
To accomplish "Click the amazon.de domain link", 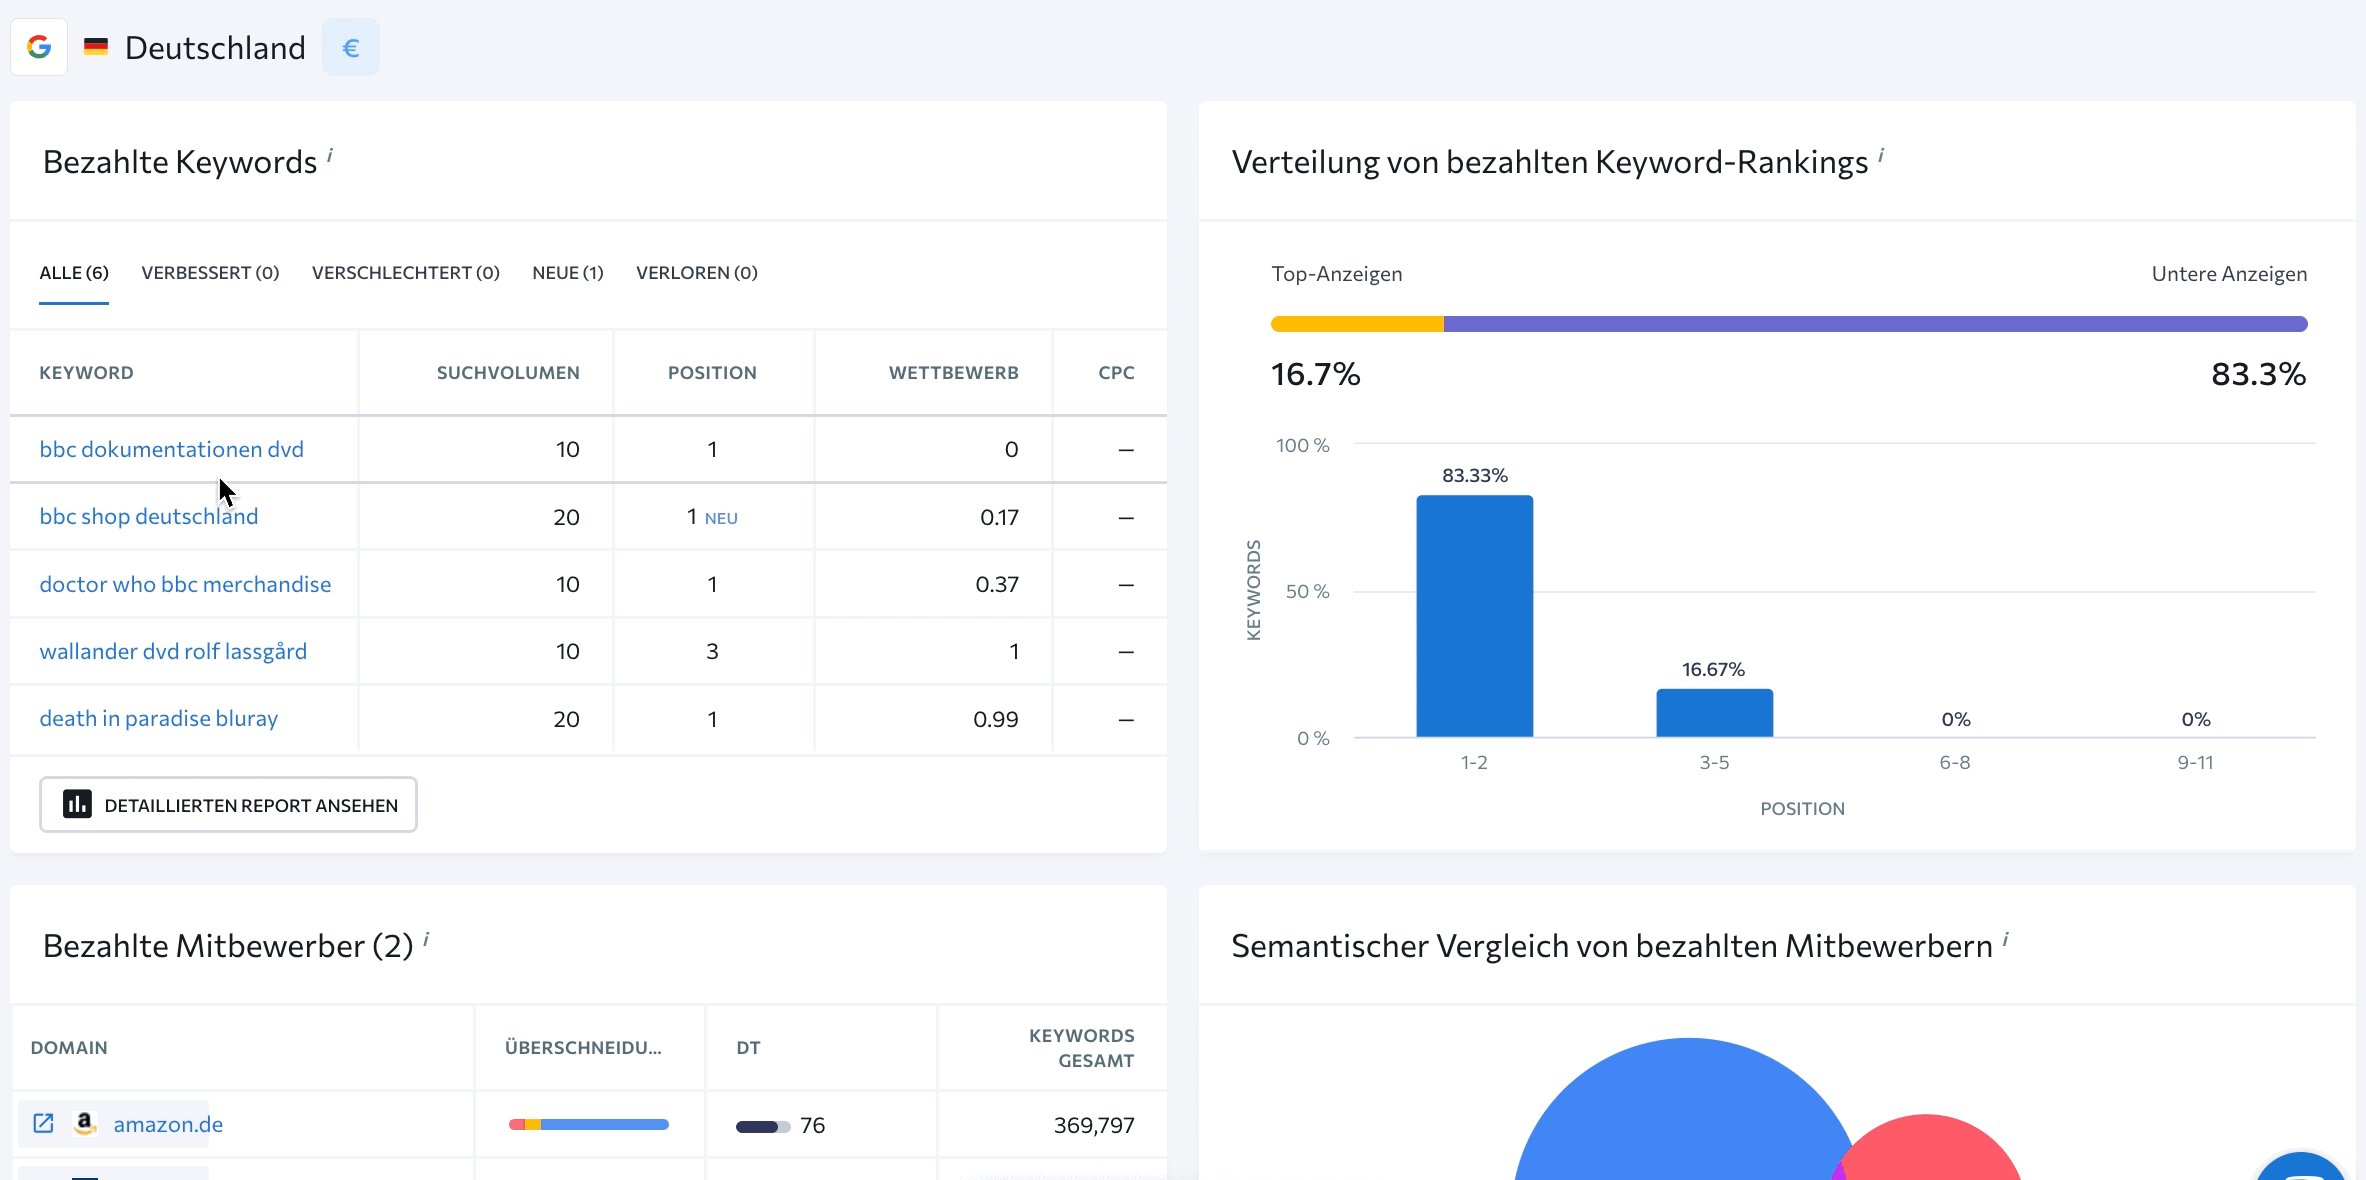I will tap(168, 1124).
